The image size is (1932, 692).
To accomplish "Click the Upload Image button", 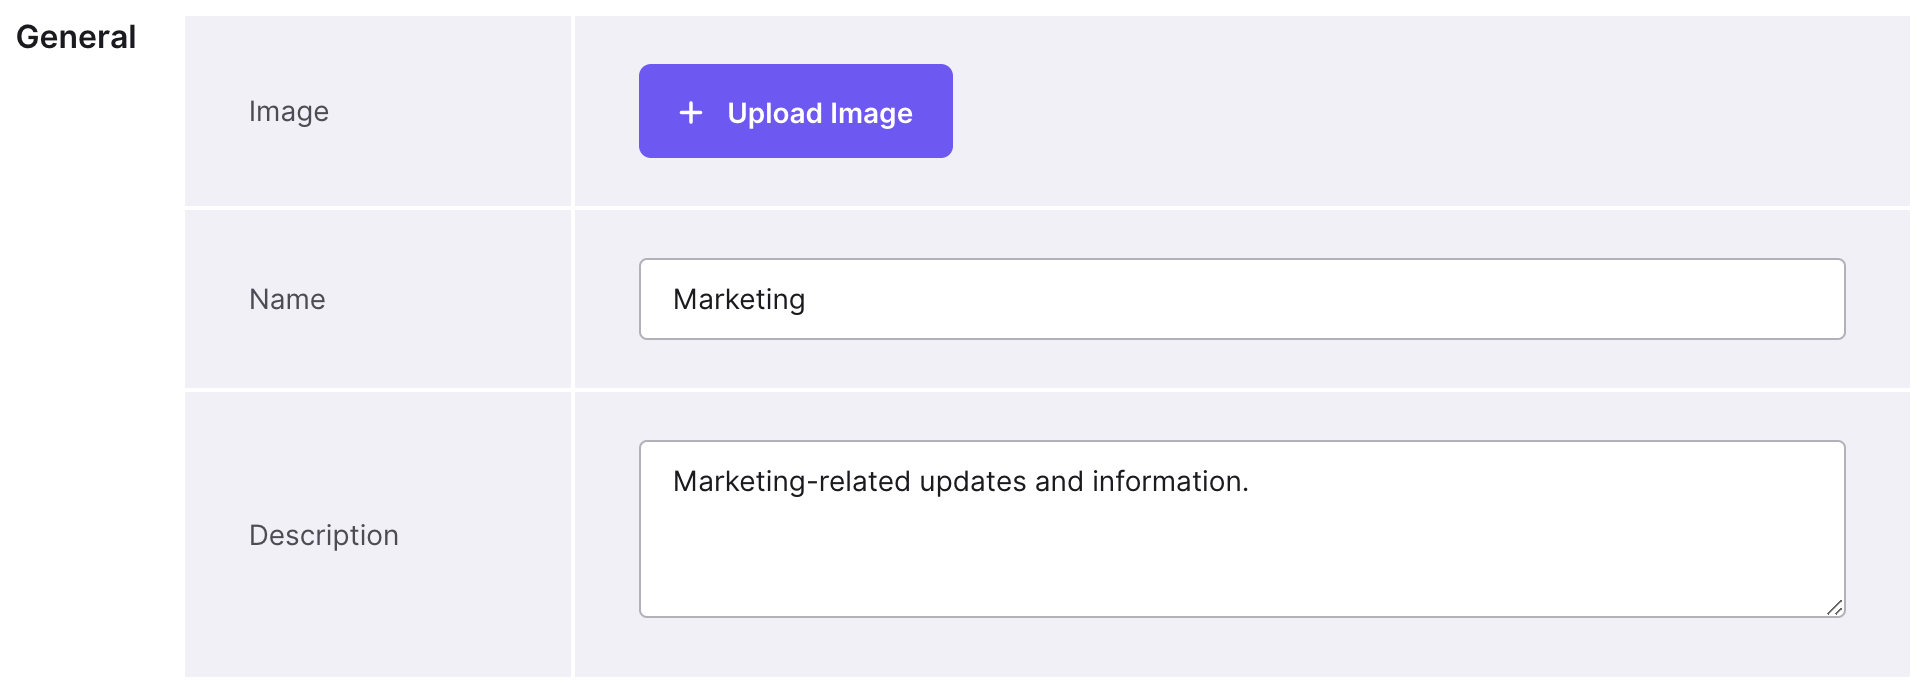I will tap(795, 111).
